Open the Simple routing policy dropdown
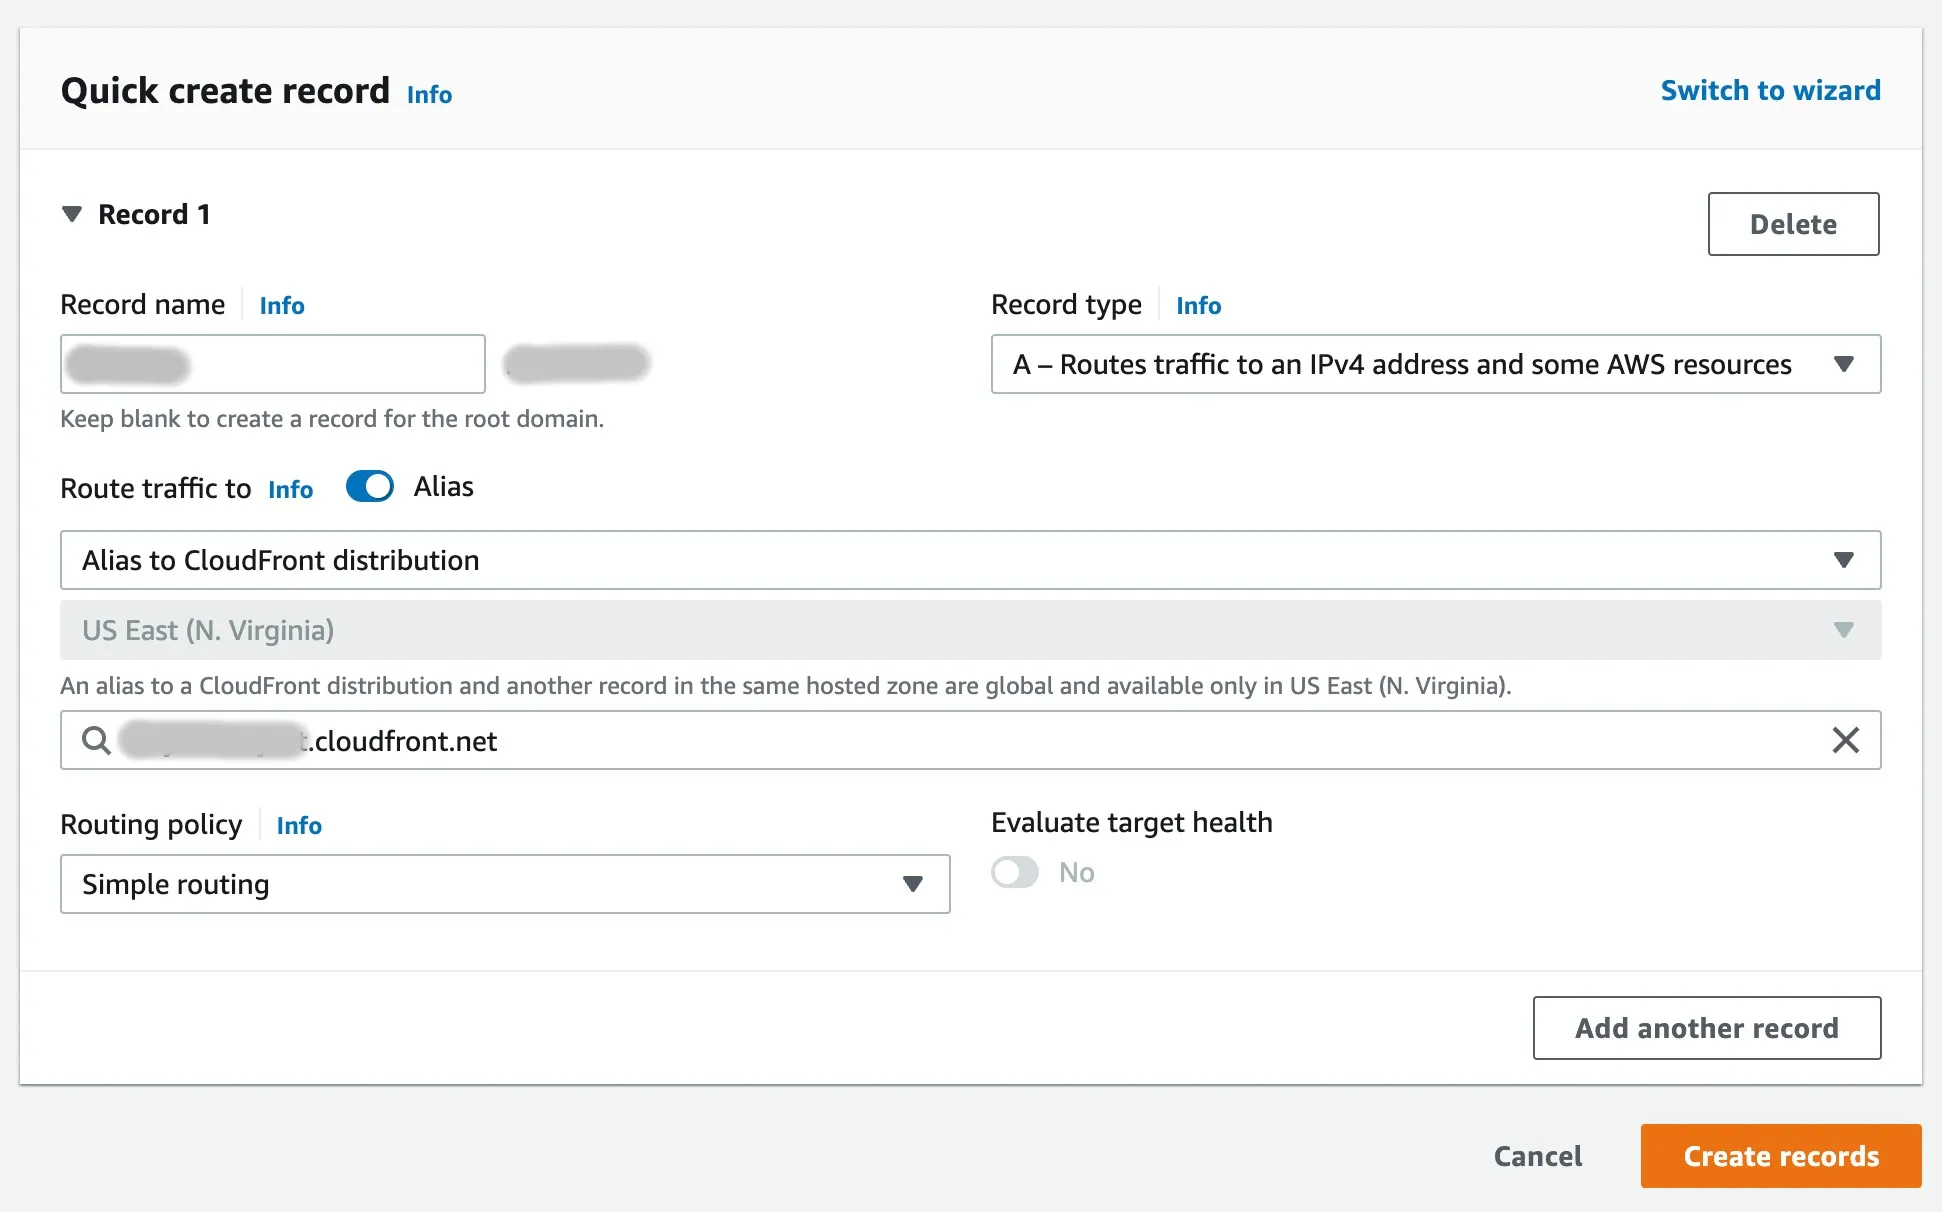Screen dimensions: 1942x1212 tap(505, 884)
